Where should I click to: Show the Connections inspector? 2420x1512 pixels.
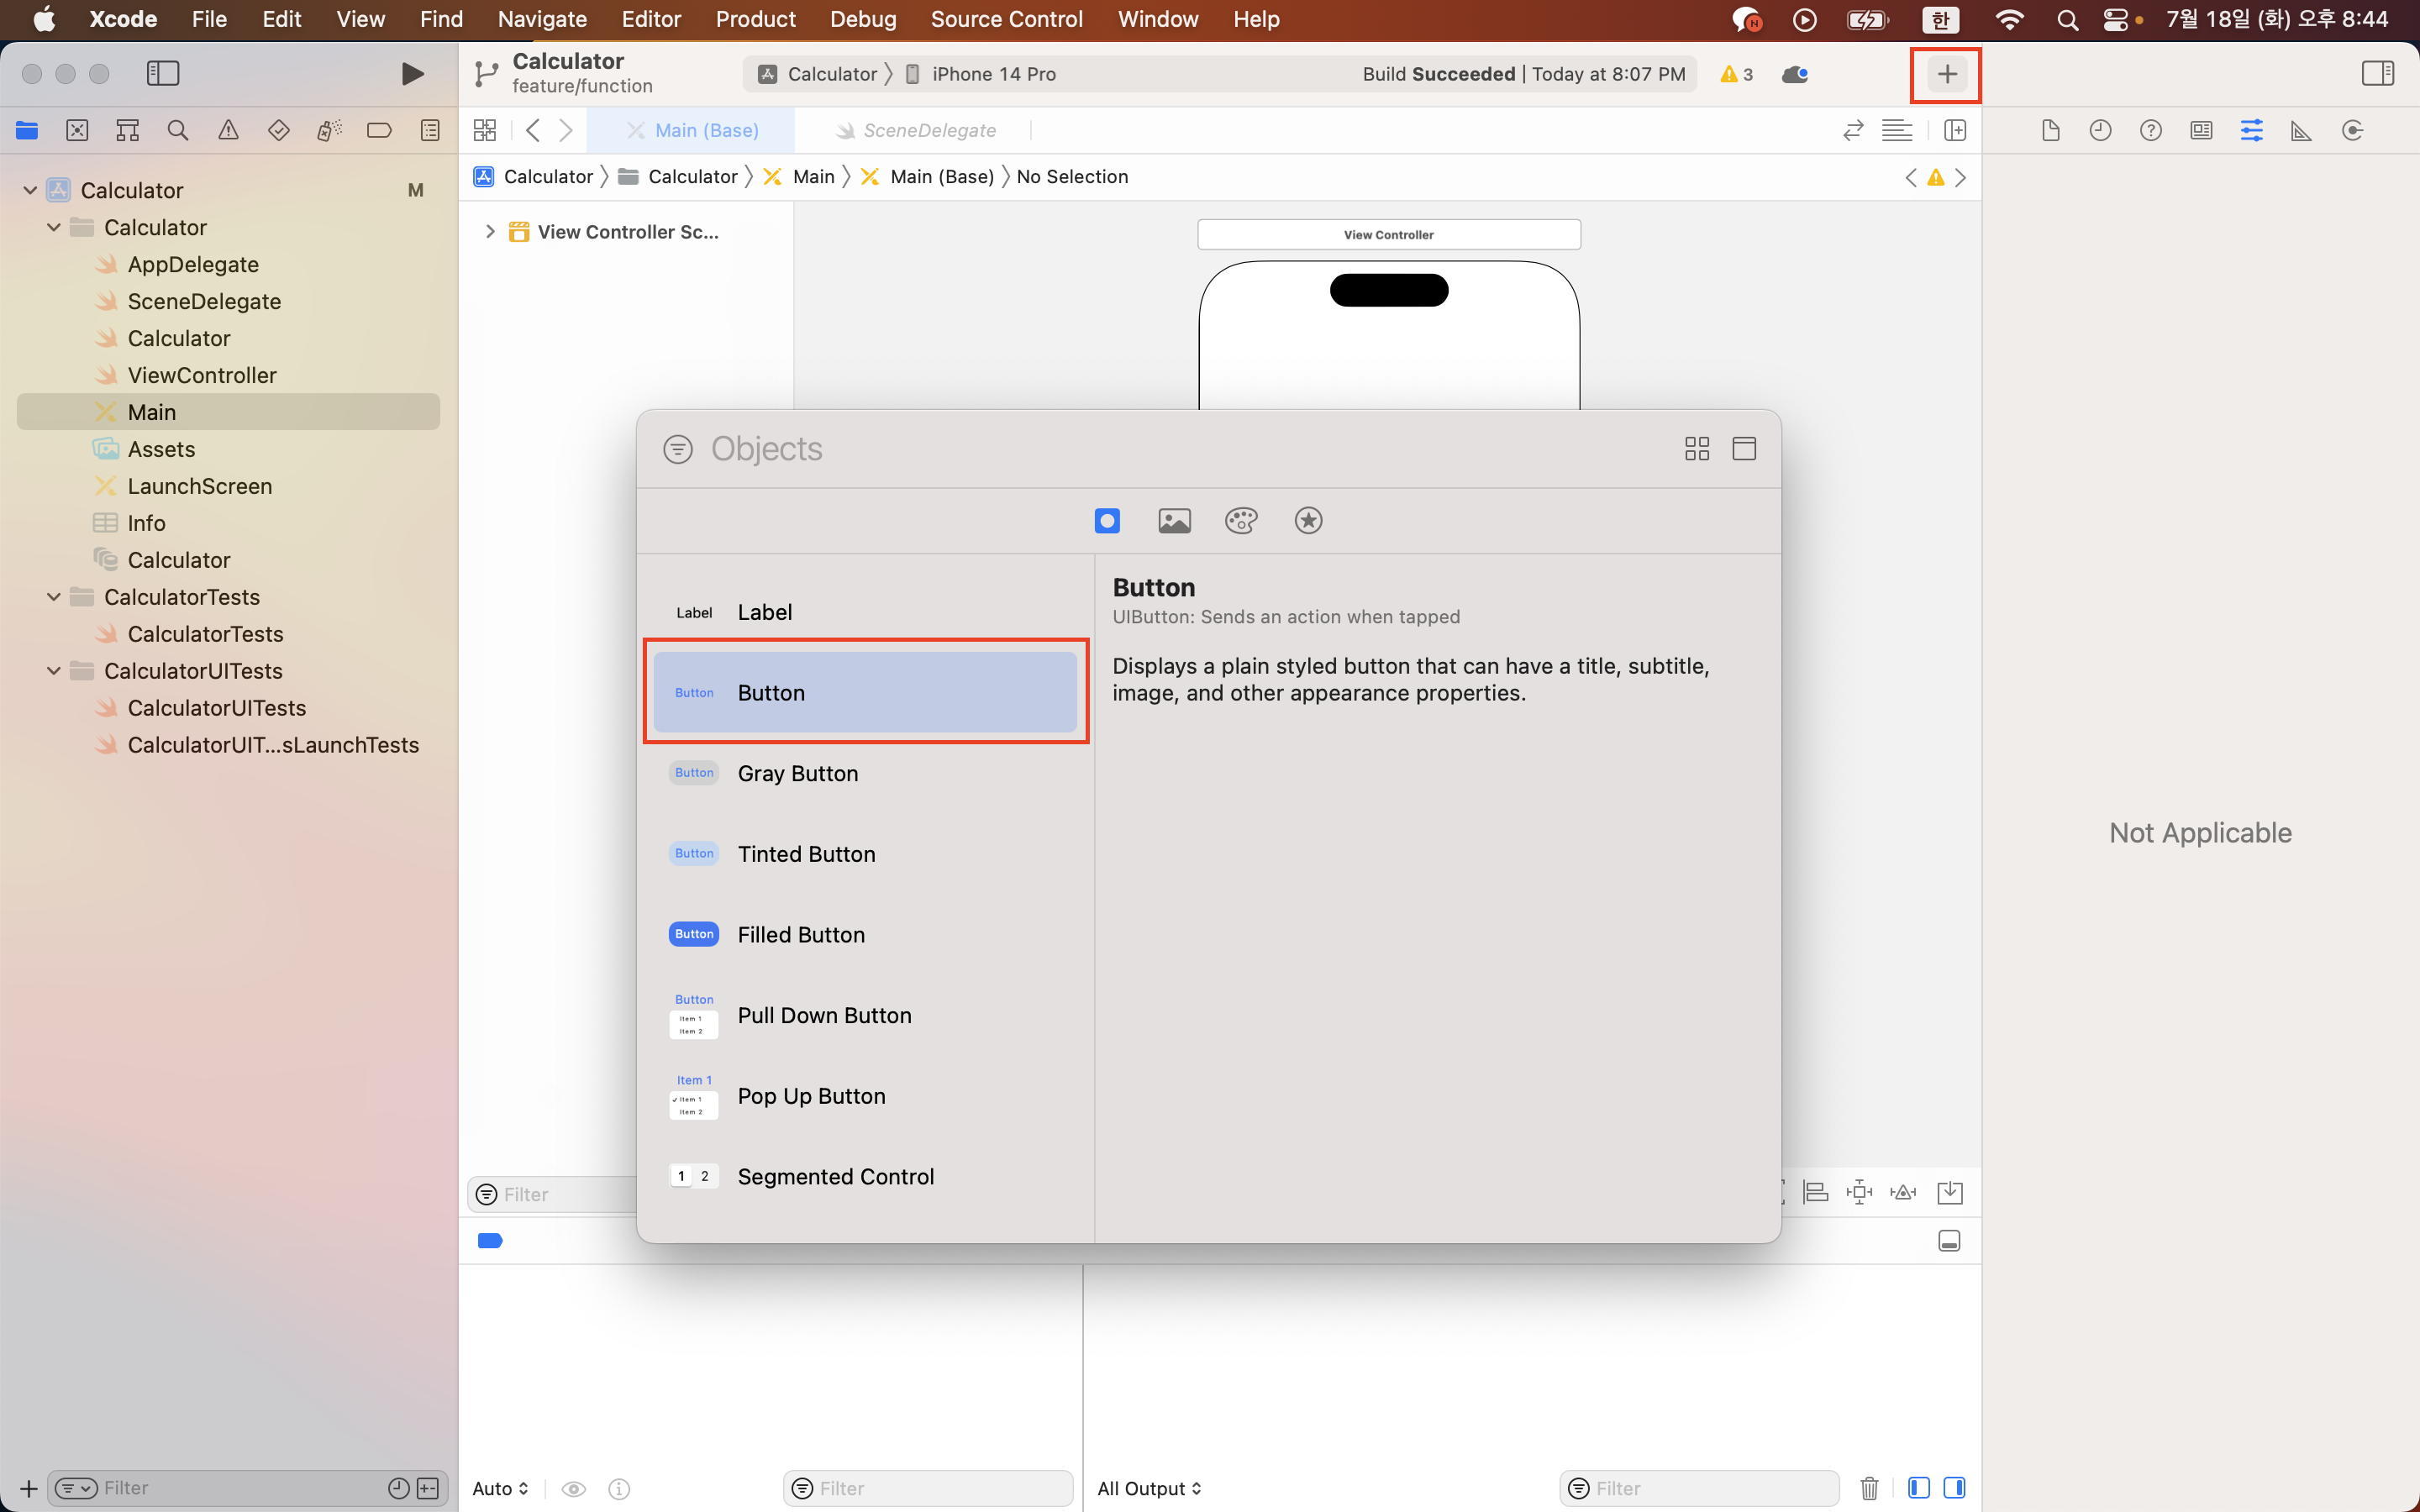pyautogui.click(x=2352, y=130)
